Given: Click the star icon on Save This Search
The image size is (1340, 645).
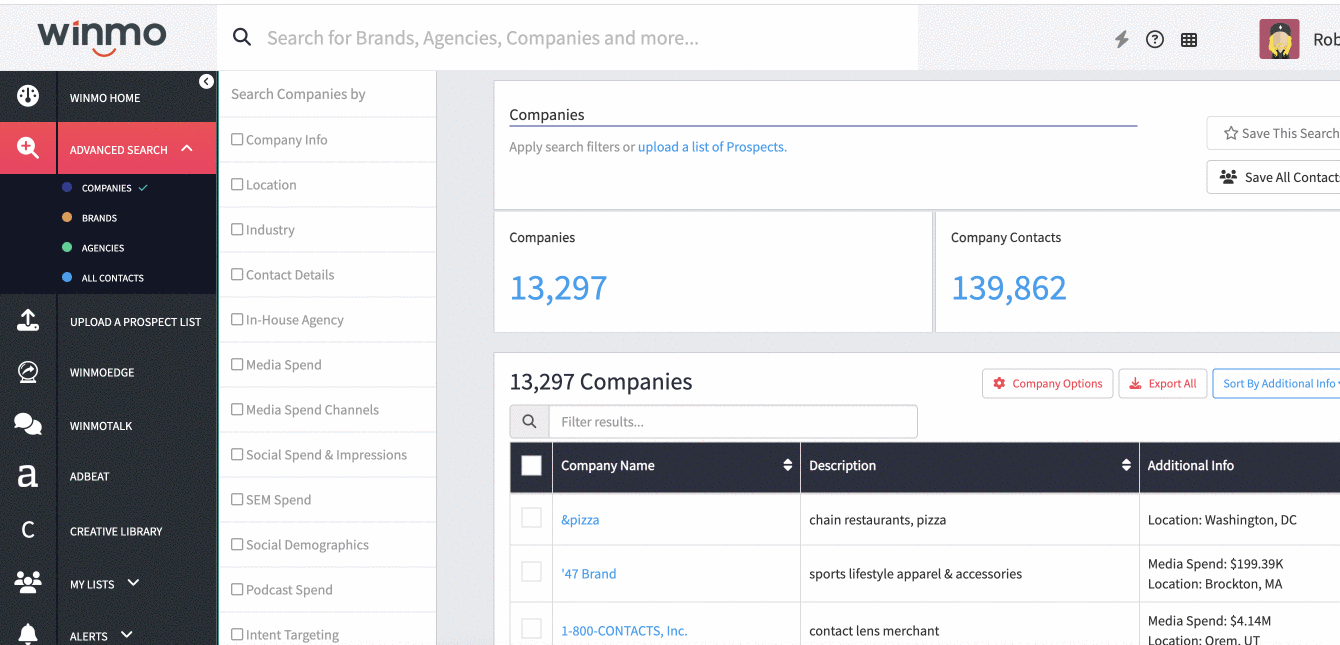Looking at the screenshot, I should (x=1231, y=133).
